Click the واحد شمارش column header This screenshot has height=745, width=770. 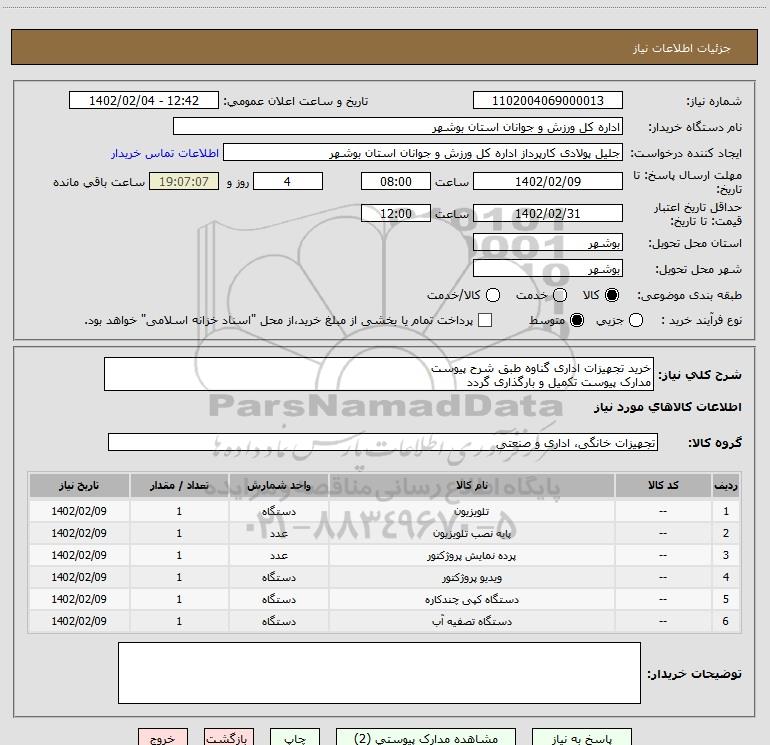(278, 486)
